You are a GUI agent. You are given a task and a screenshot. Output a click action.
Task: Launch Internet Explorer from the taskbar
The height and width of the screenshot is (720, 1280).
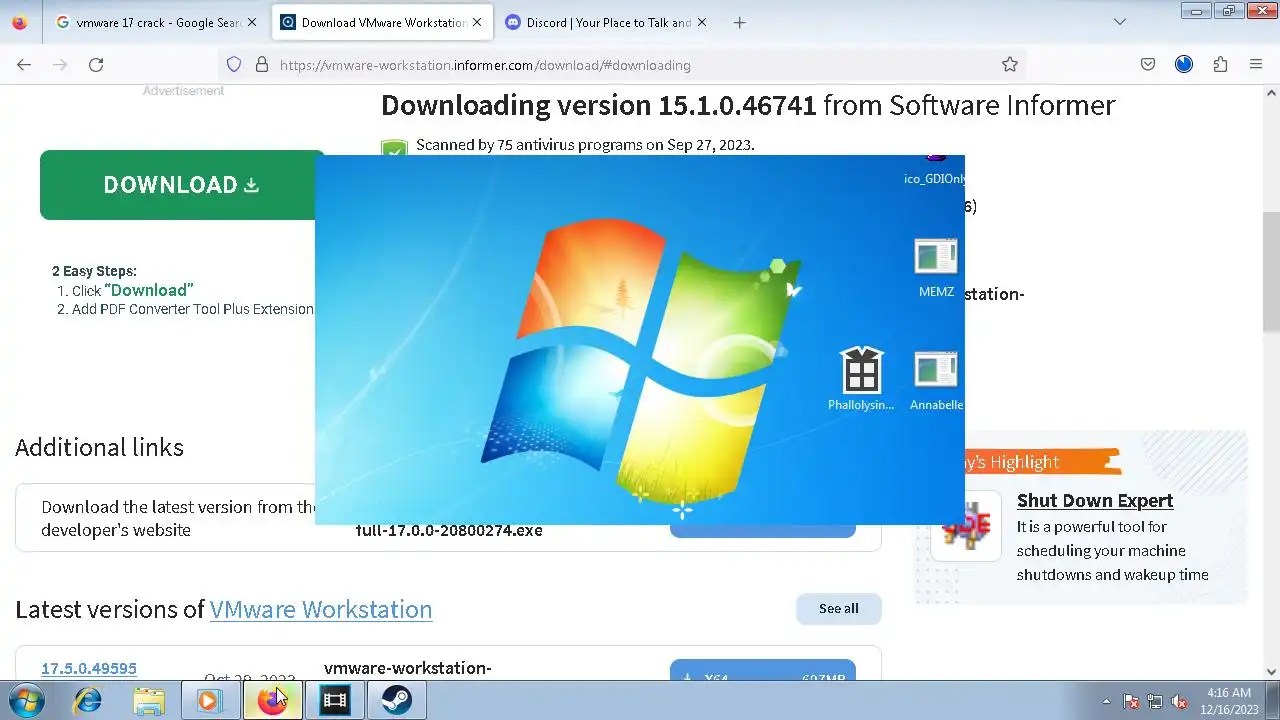pyautogui.click(x=88, y=701)
